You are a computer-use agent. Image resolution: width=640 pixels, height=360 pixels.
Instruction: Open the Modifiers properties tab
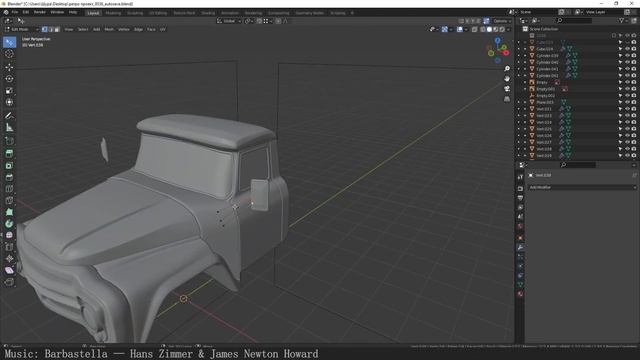tap(520, 248)
